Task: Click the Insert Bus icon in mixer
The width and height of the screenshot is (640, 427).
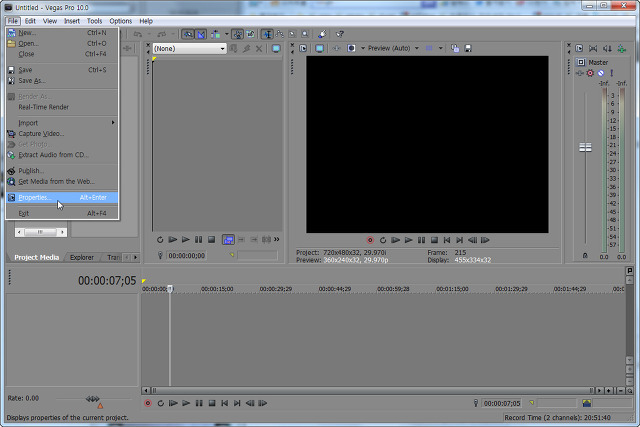Action: [x=622, y=49]
